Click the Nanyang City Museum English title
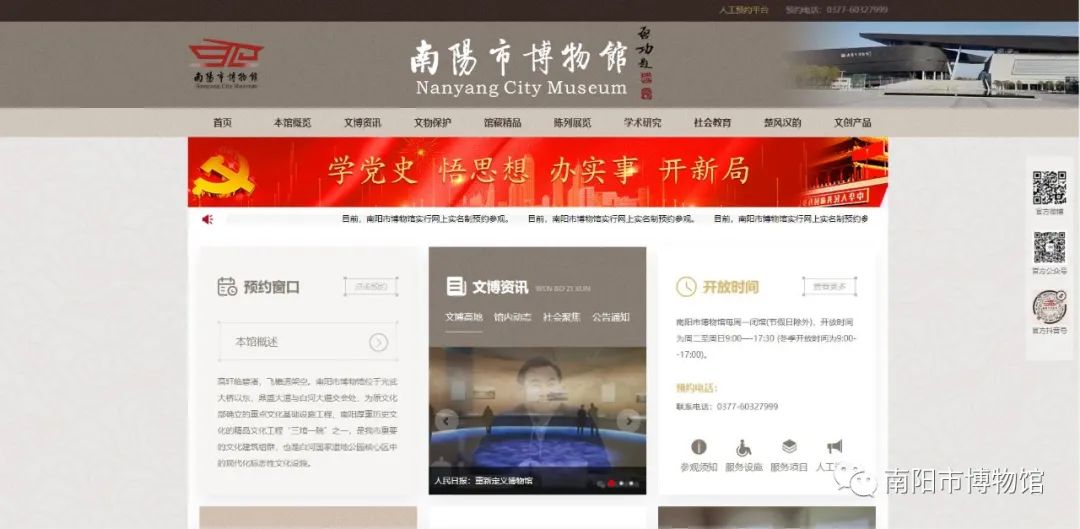 [x=521, y=88]
